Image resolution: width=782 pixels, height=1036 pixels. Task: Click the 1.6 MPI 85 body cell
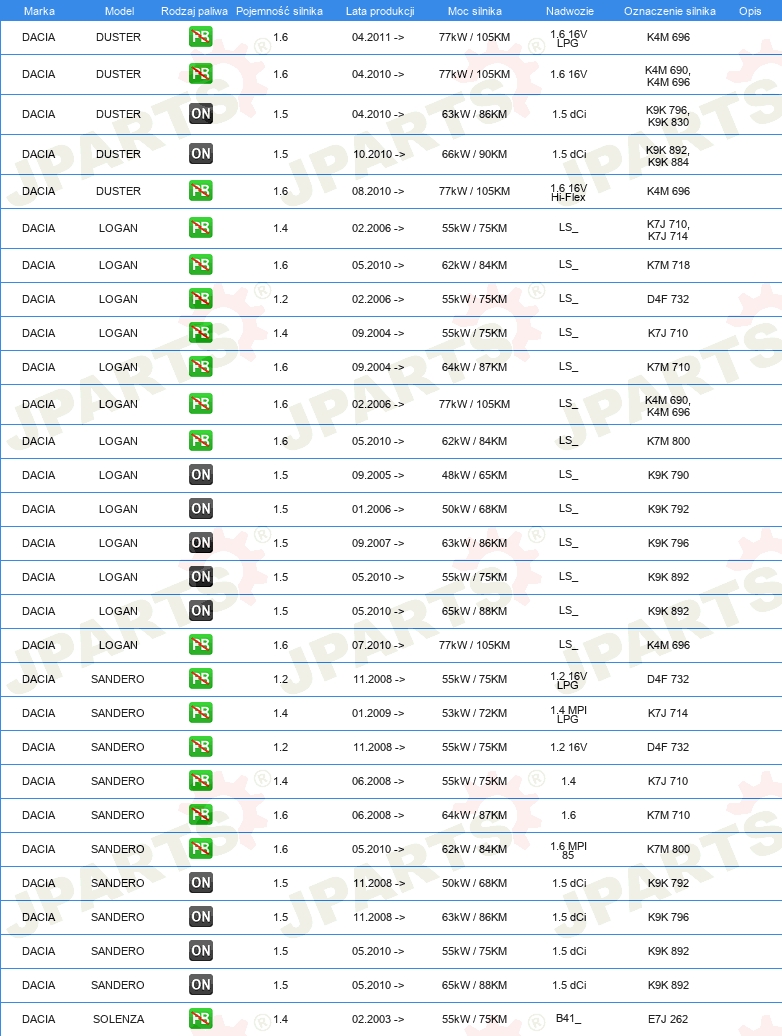coord(568,850)
